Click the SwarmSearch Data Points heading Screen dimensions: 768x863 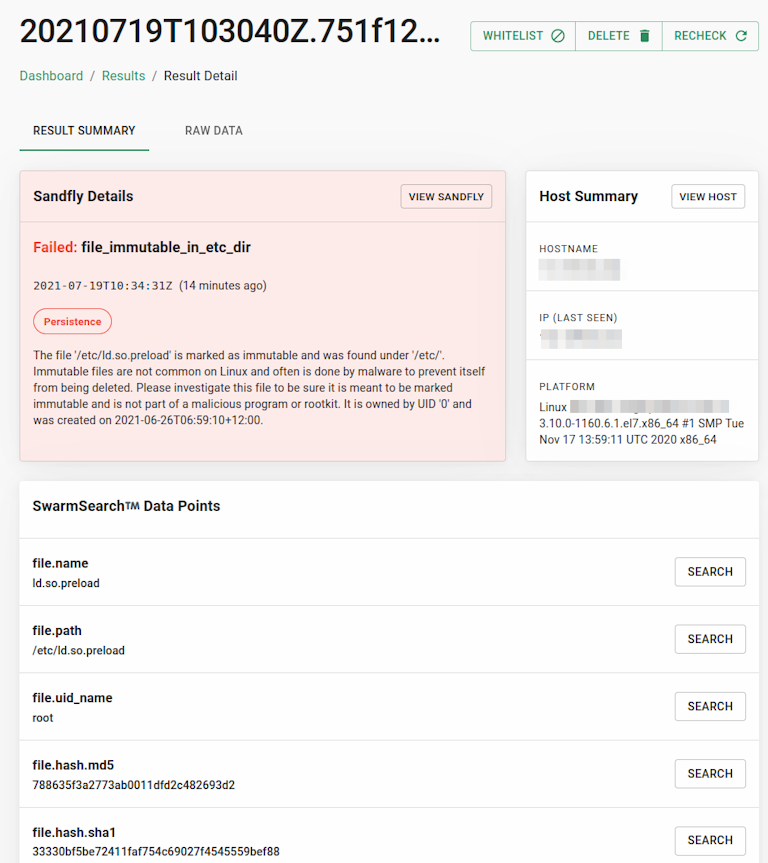coord(126,506)
